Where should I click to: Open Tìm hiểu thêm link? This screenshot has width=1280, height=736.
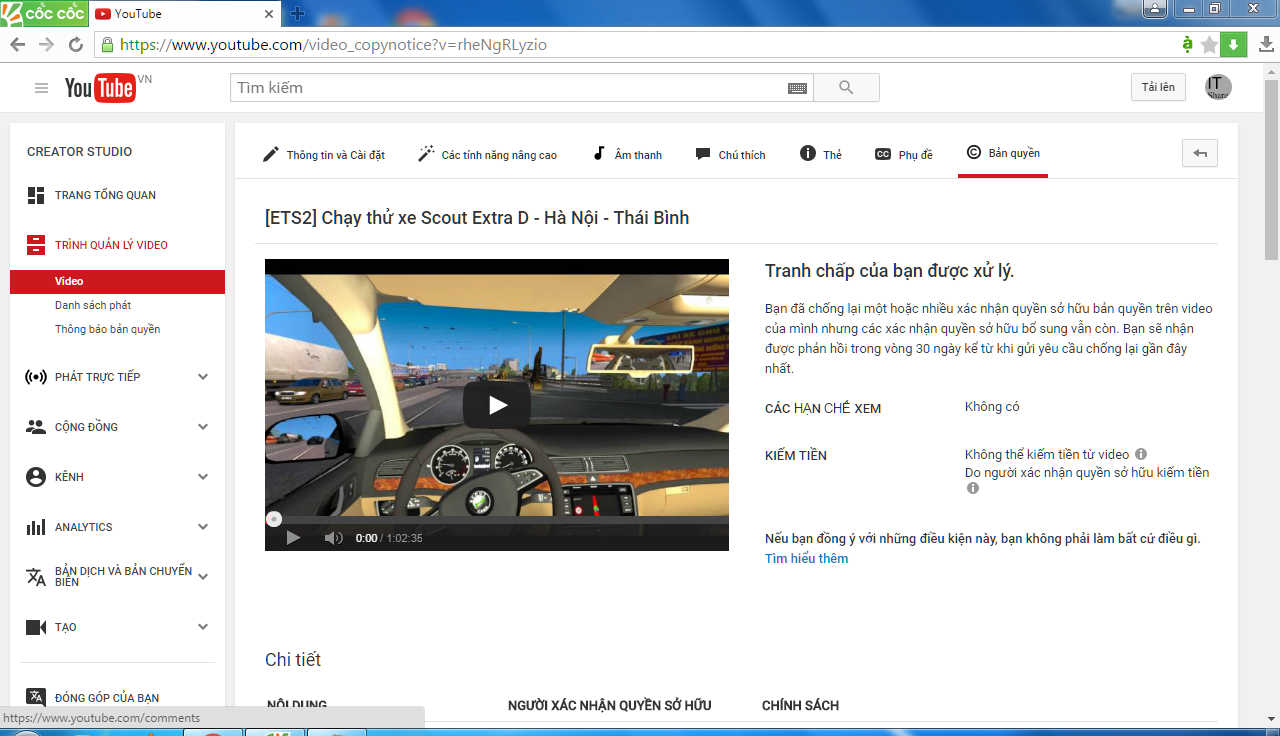click(806, 558)
